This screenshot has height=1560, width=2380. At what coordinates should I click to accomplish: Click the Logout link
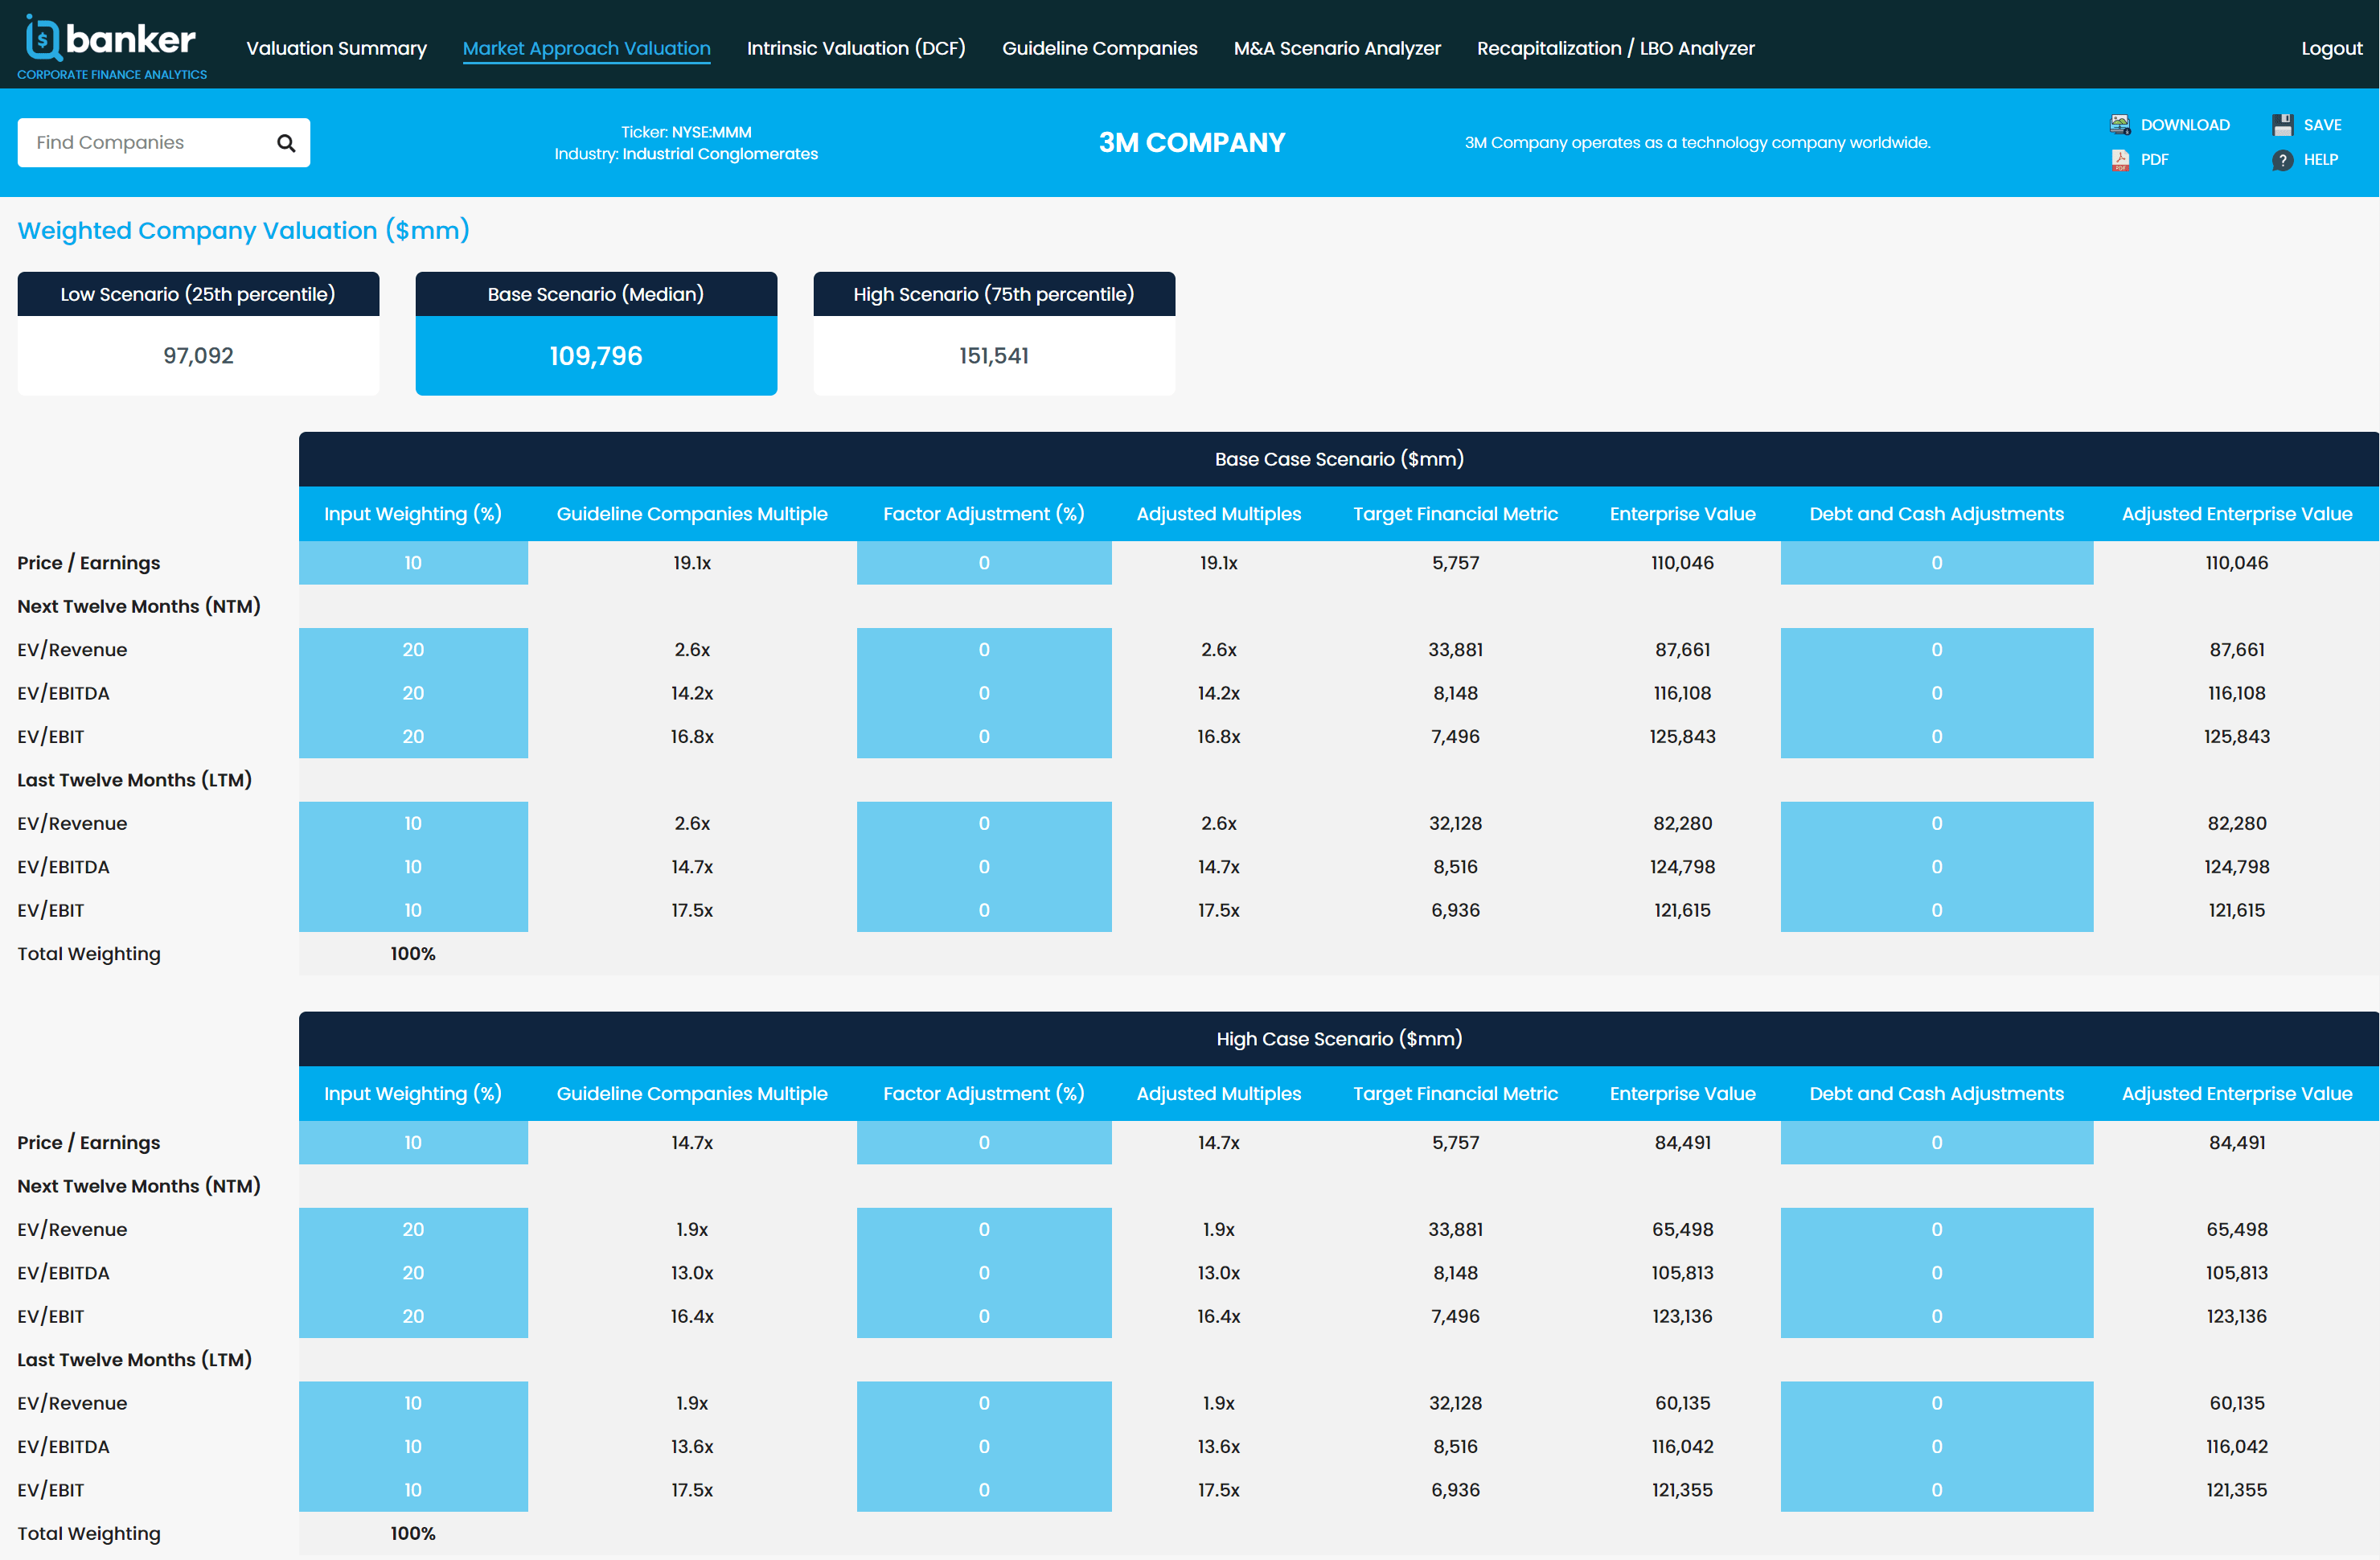2331,48
